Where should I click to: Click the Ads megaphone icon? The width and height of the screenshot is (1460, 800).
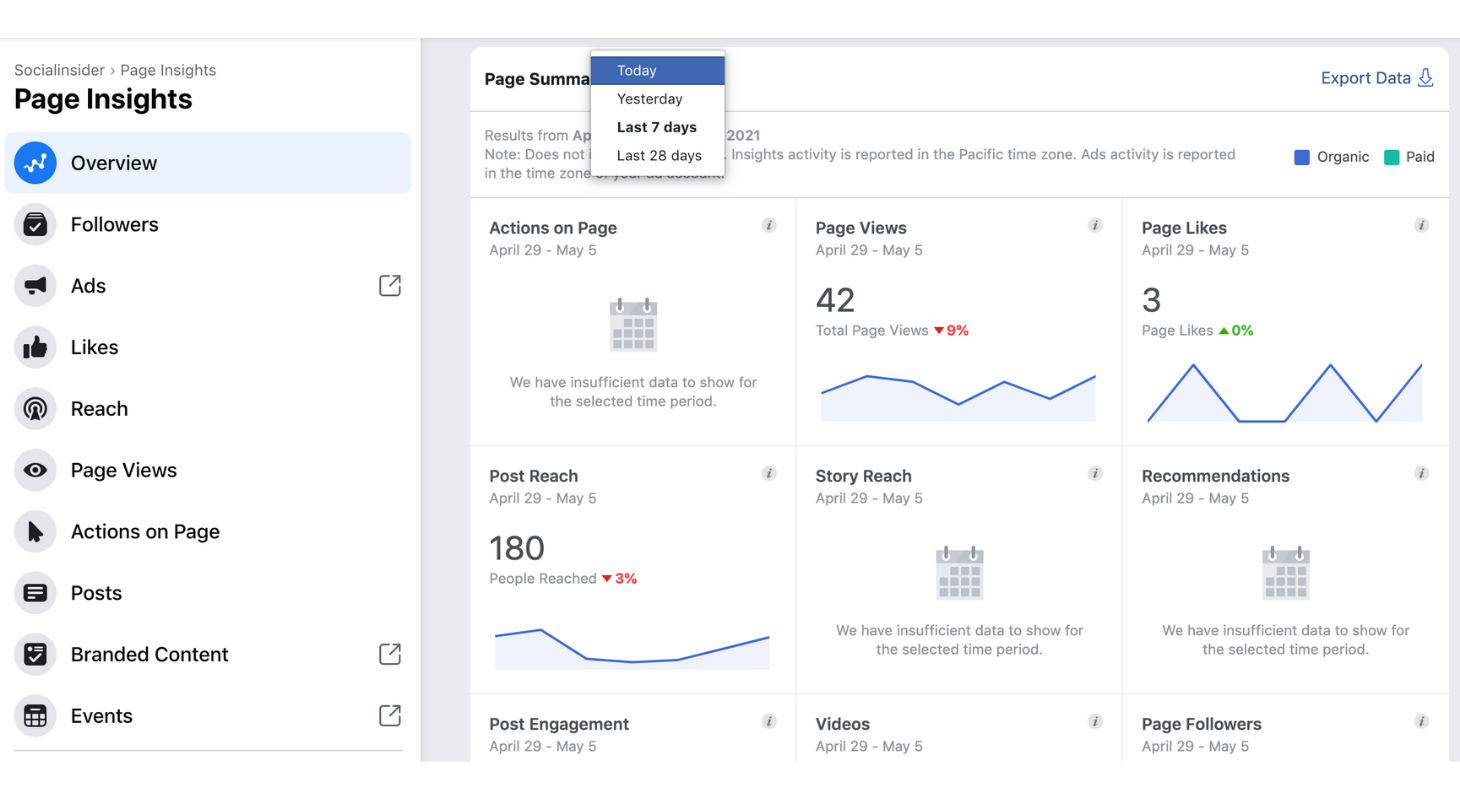point(35,286)
